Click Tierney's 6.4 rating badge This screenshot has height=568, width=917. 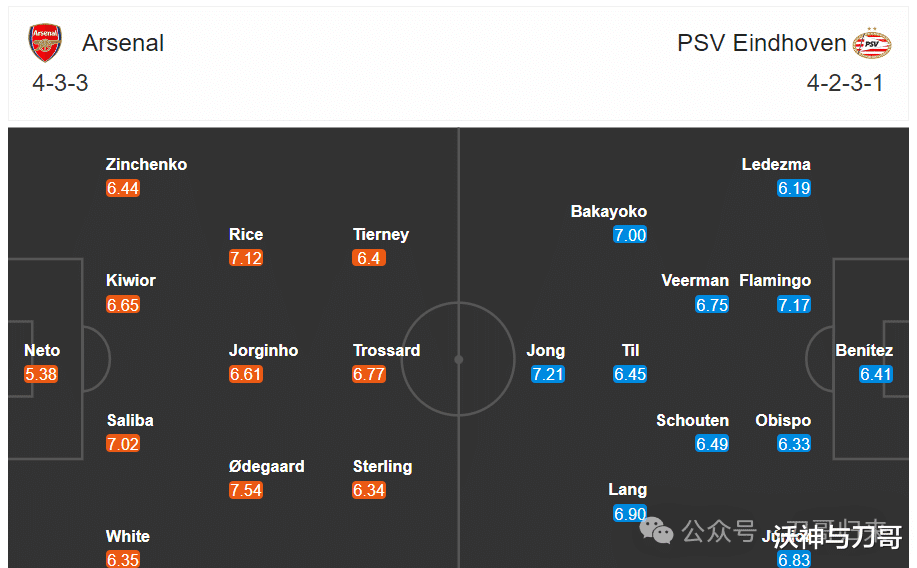(369, 258)
